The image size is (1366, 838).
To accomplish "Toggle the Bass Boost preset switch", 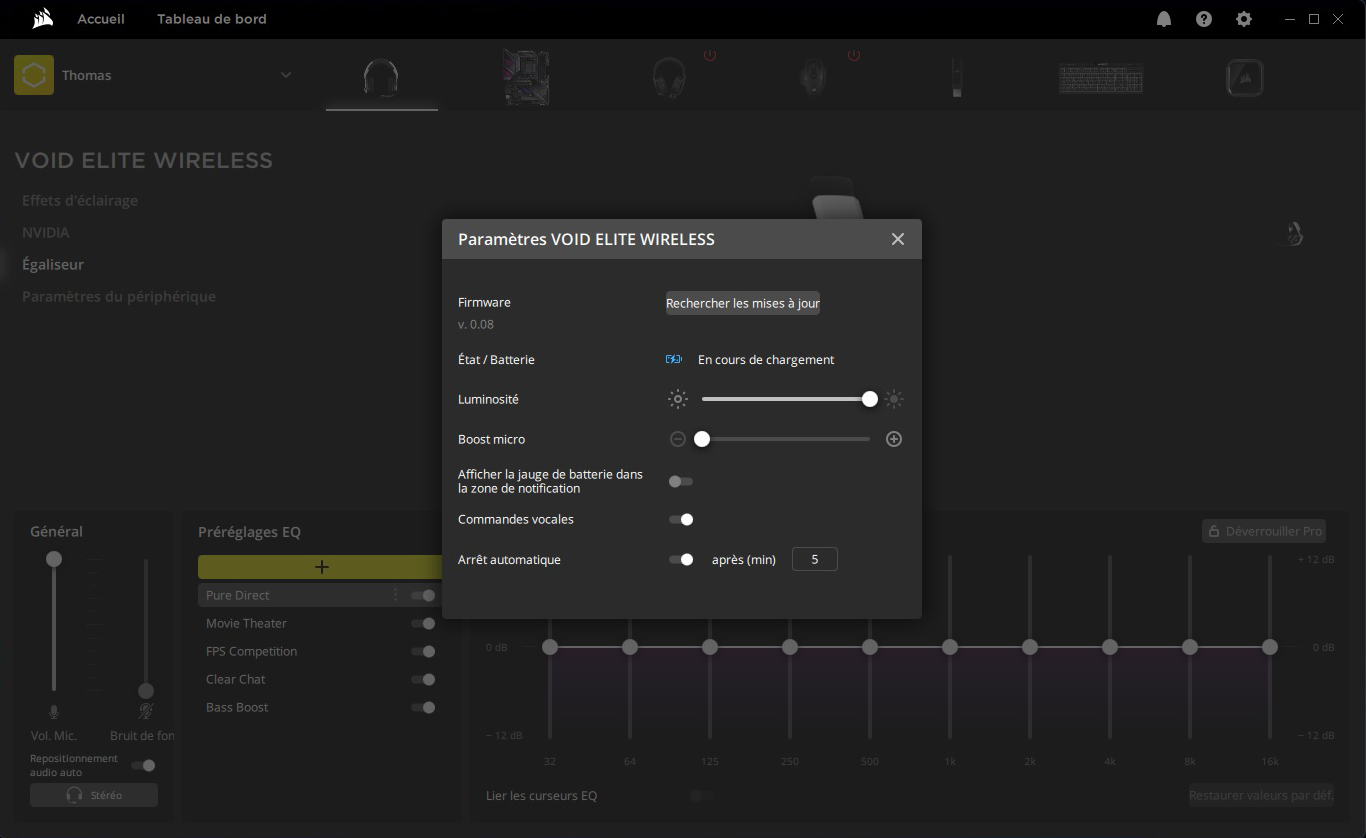I will pos(424,707).
